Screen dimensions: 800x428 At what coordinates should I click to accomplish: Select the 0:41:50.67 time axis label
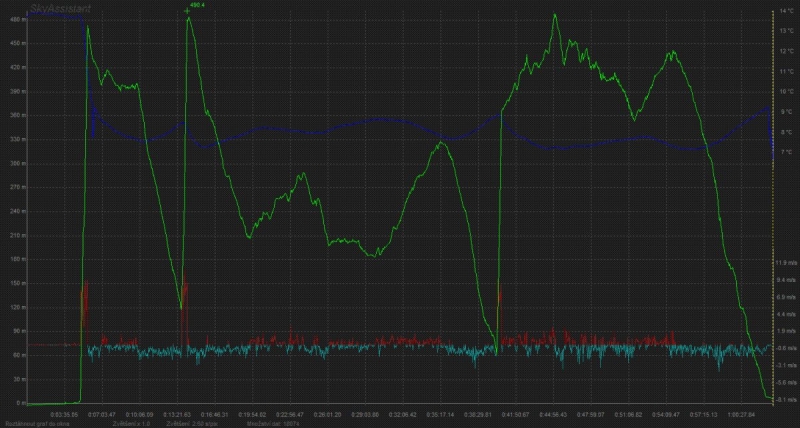tap(516, 412)
